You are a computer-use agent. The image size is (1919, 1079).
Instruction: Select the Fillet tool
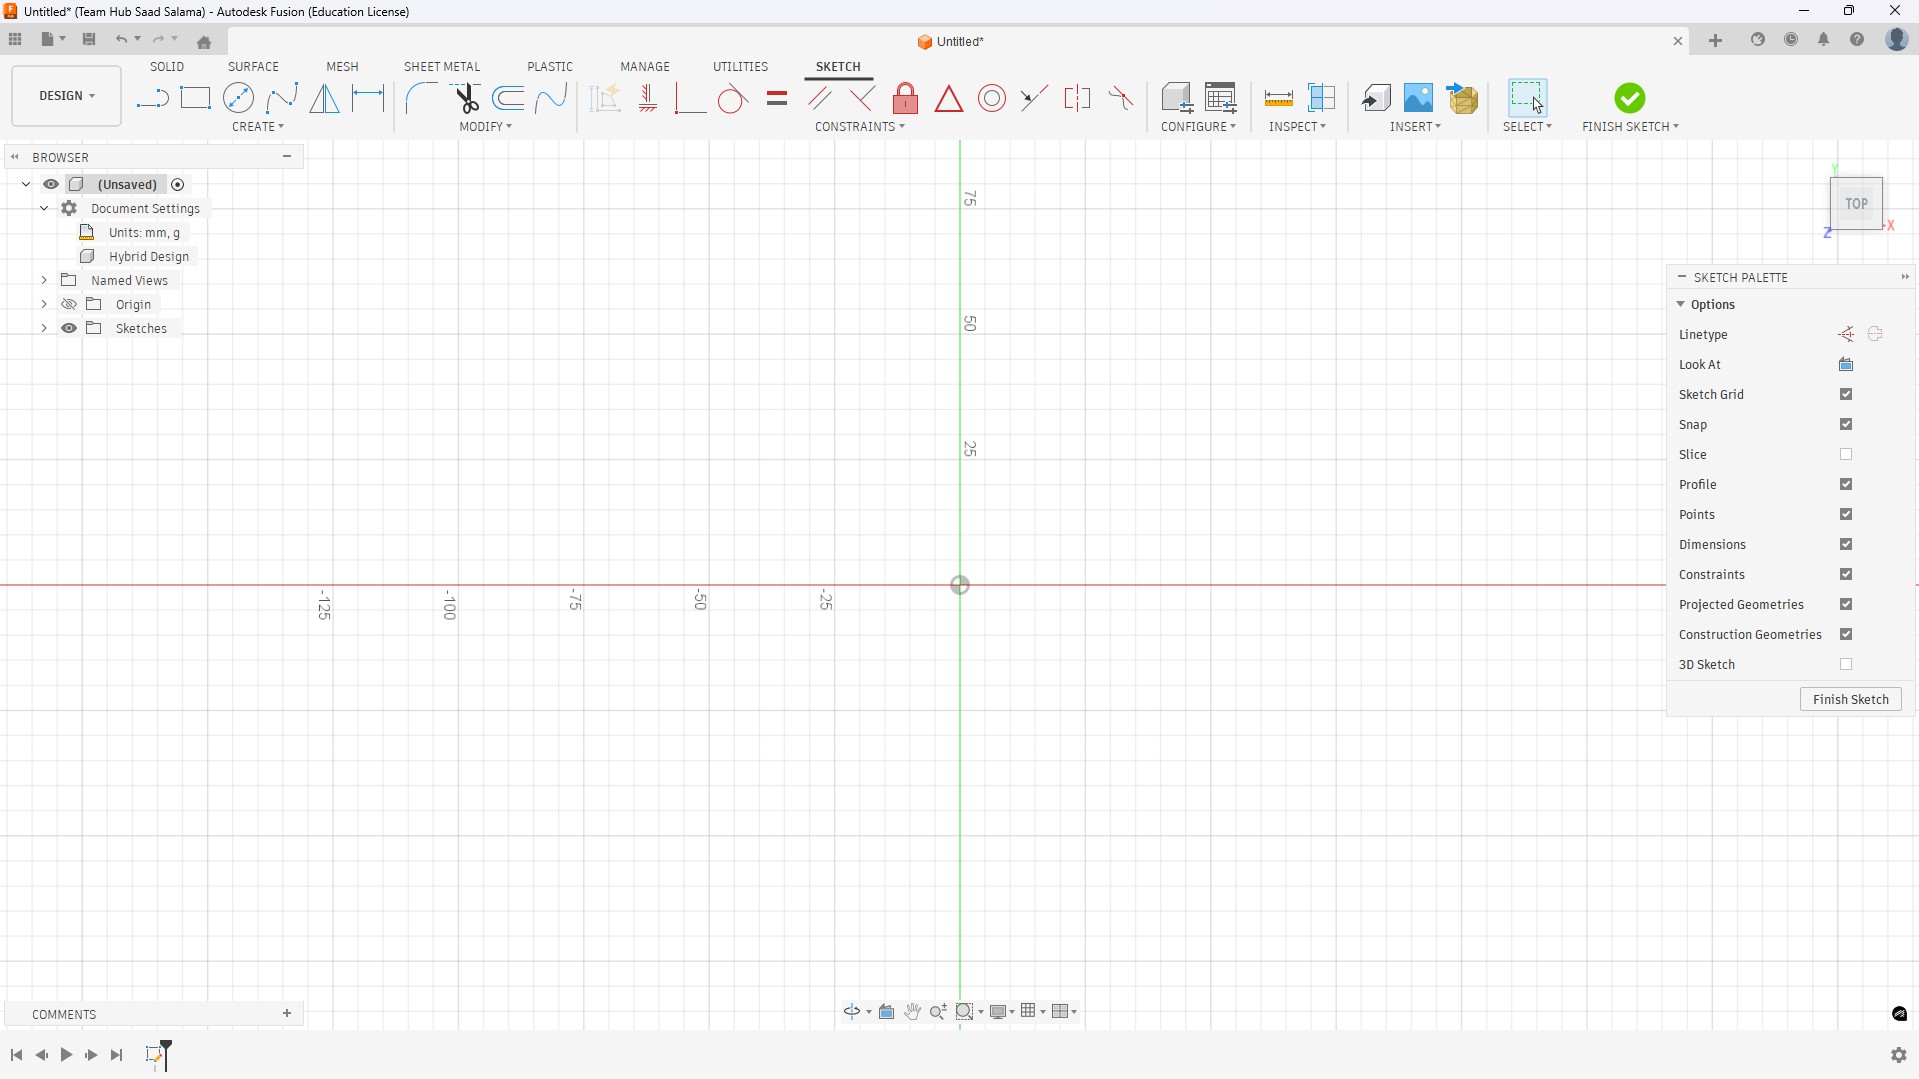pos(421,98)
